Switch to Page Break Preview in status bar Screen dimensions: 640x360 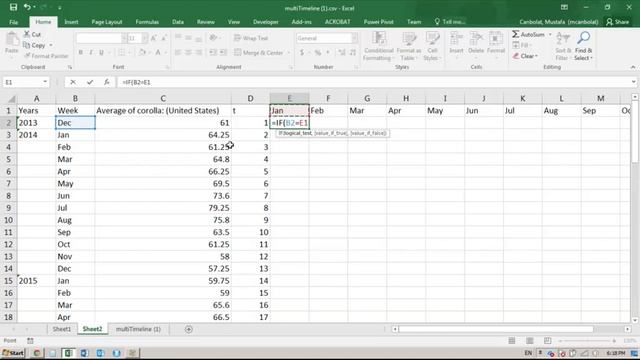coord(548,340)
